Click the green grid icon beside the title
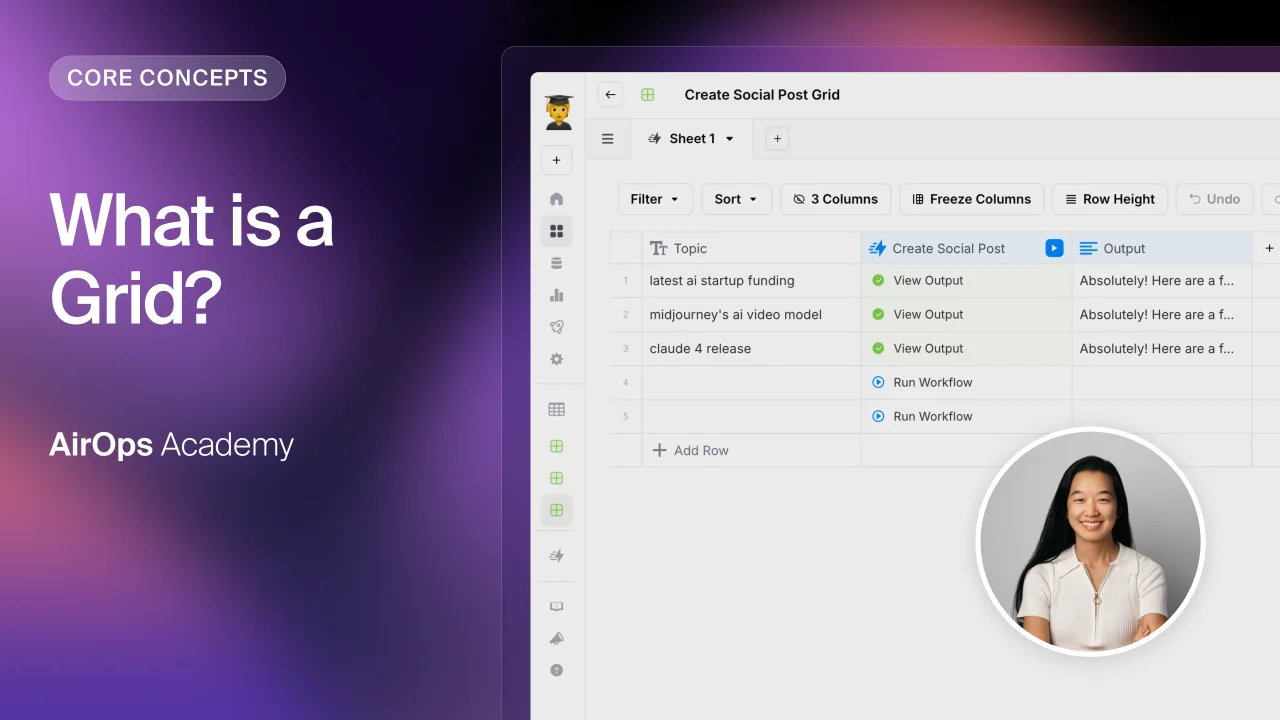This screenshot has height=720, width=1280. tap(648, 95)
